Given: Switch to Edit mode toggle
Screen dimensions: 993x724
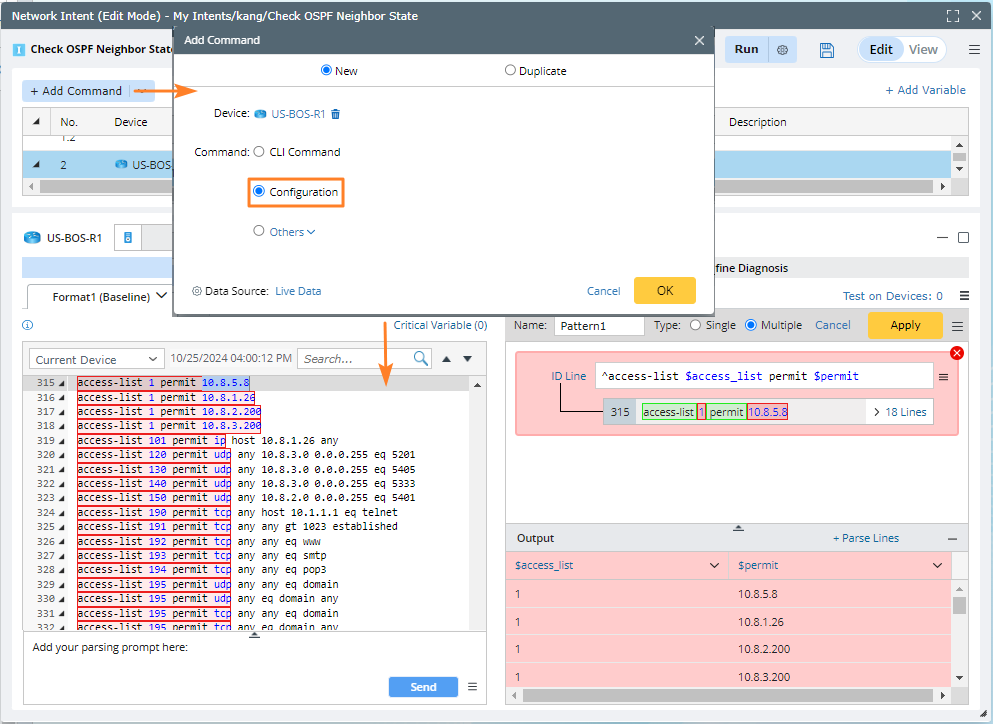Looking at the screenshot, I should pyautogui.click(x=880, y=49).
